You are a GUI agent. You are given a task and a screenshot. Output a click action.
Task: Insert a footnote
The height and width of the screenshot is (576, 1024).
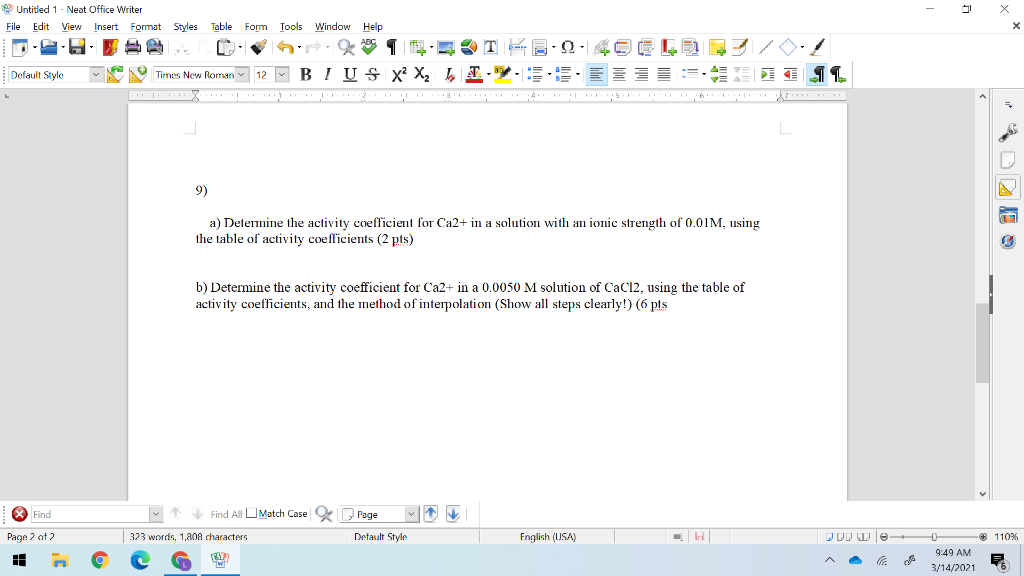[623, 47]
